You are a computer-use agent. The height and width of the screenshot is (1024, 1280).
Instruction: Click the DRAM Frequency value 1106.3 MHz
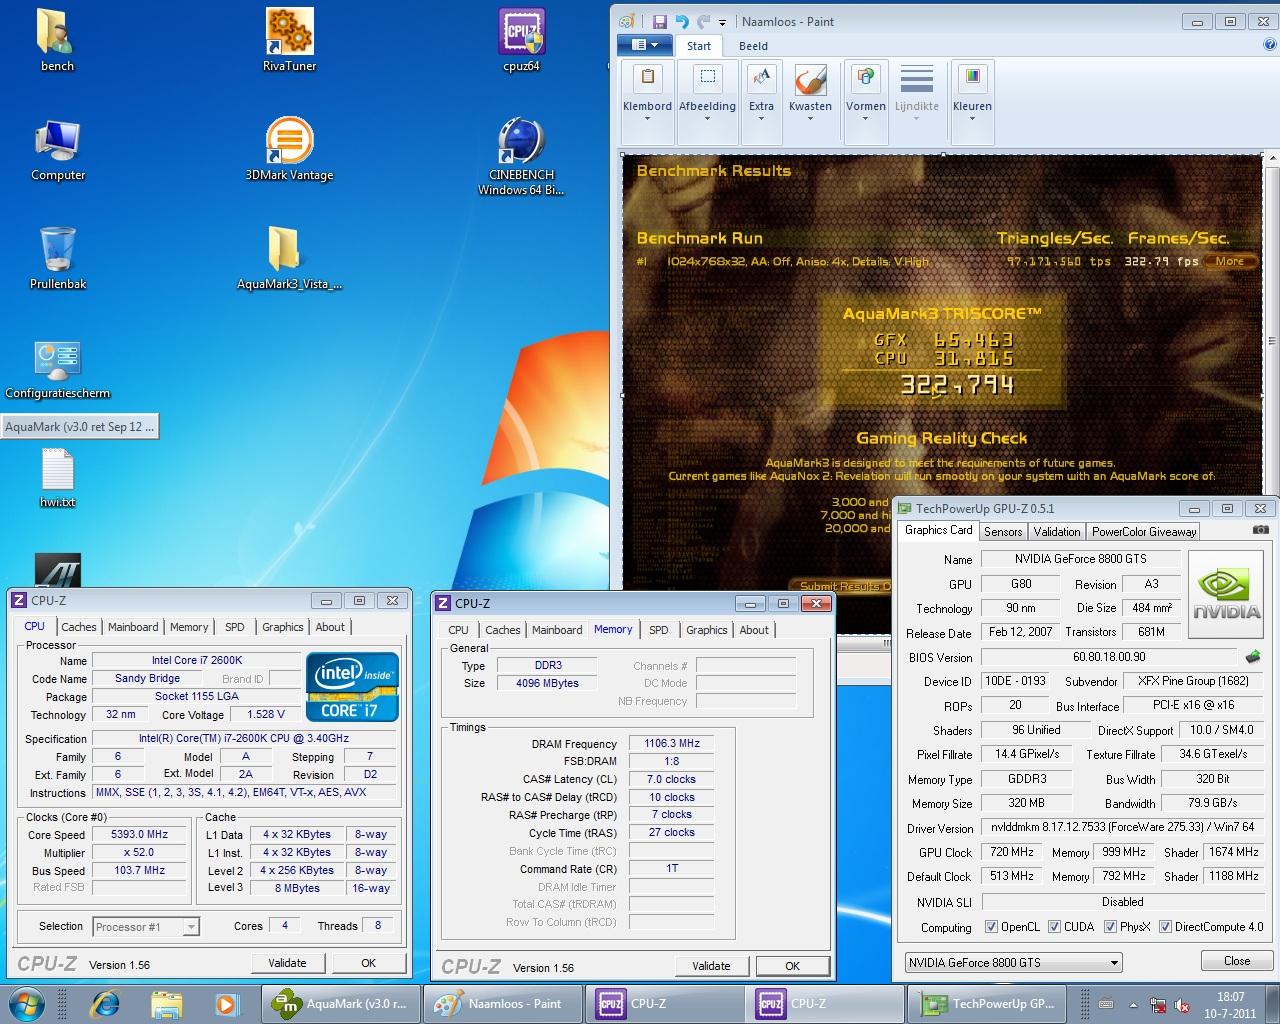[672, 743]
